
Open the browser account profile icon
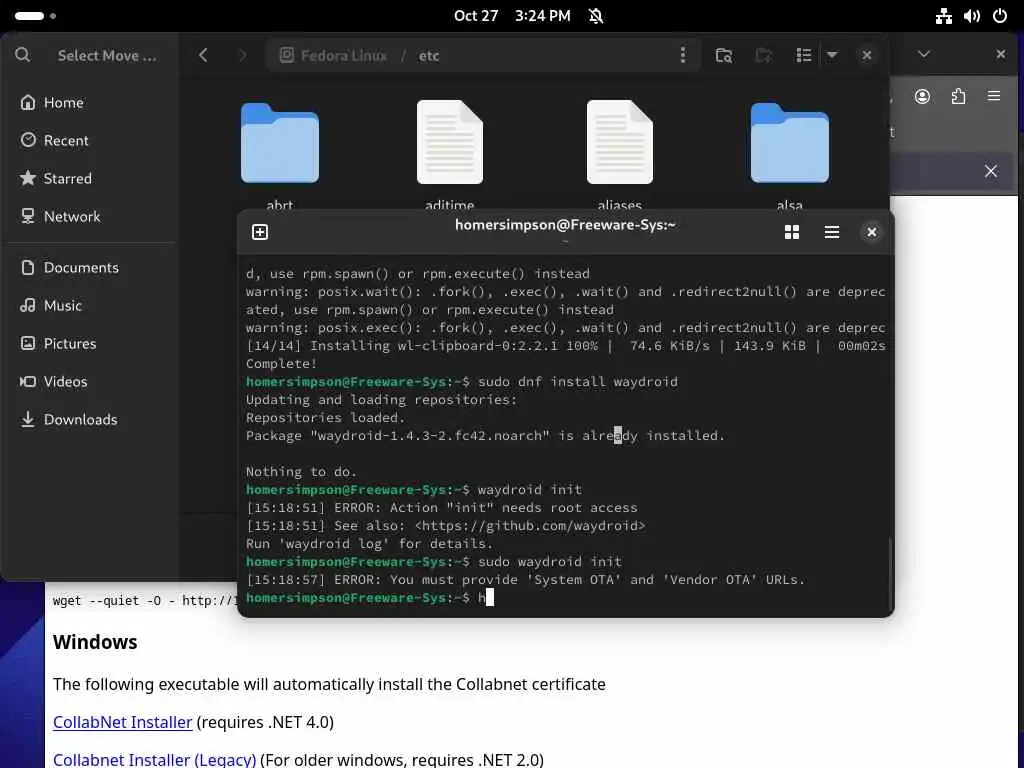coord(922,97)
